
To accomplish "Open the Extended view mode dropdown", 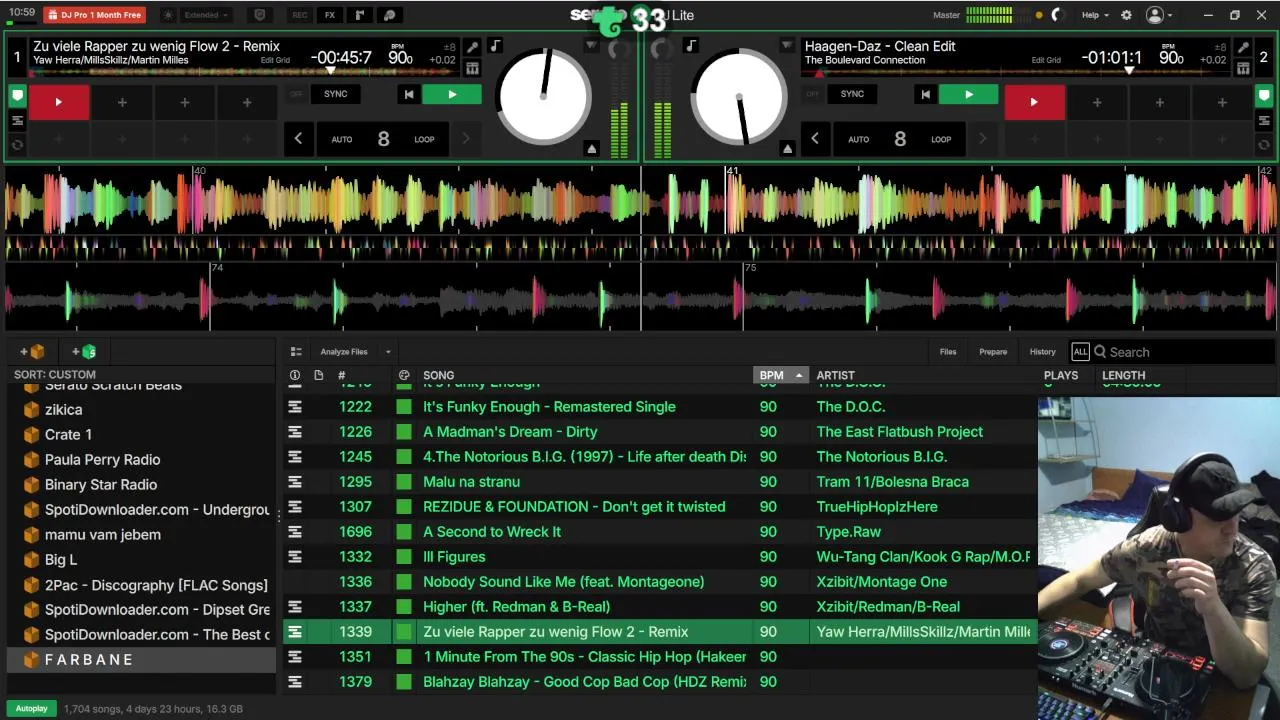I will [207, 15].
